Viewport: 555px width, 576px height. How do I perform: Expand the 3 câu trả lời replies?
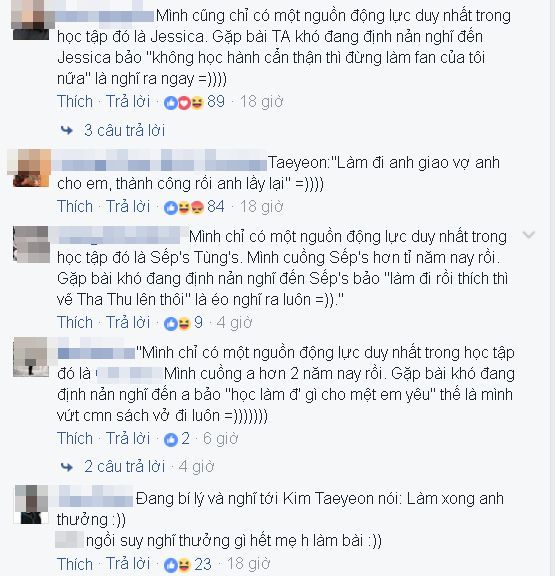coord(125,130)
